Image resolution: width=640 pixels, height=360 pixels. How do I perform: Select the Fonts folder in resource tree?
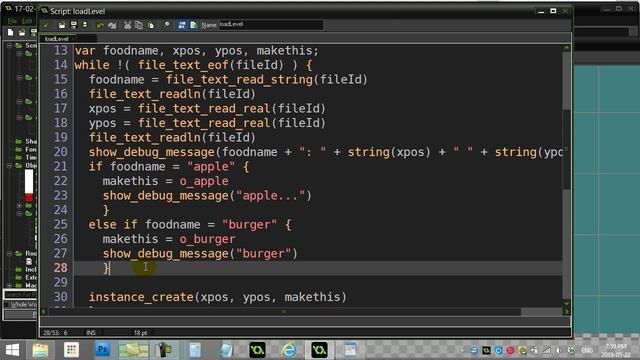pyautogui.click(x=26, y=149)
